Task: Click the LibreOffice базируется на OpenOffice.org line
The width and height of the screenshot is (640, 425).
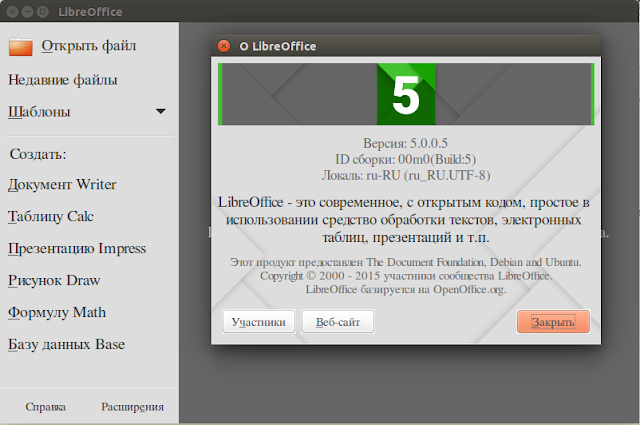Action: (x=406, y=289)
